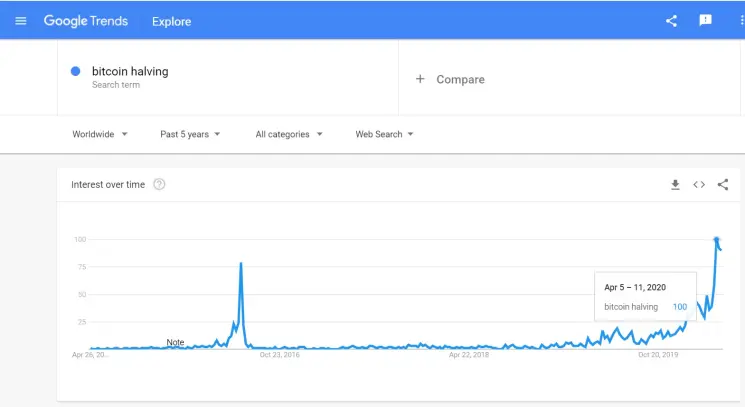Image resolution: width=745 pixels, height=407 pixels.
Task: Open the Google Trends home logo
Action: [86, 21]
